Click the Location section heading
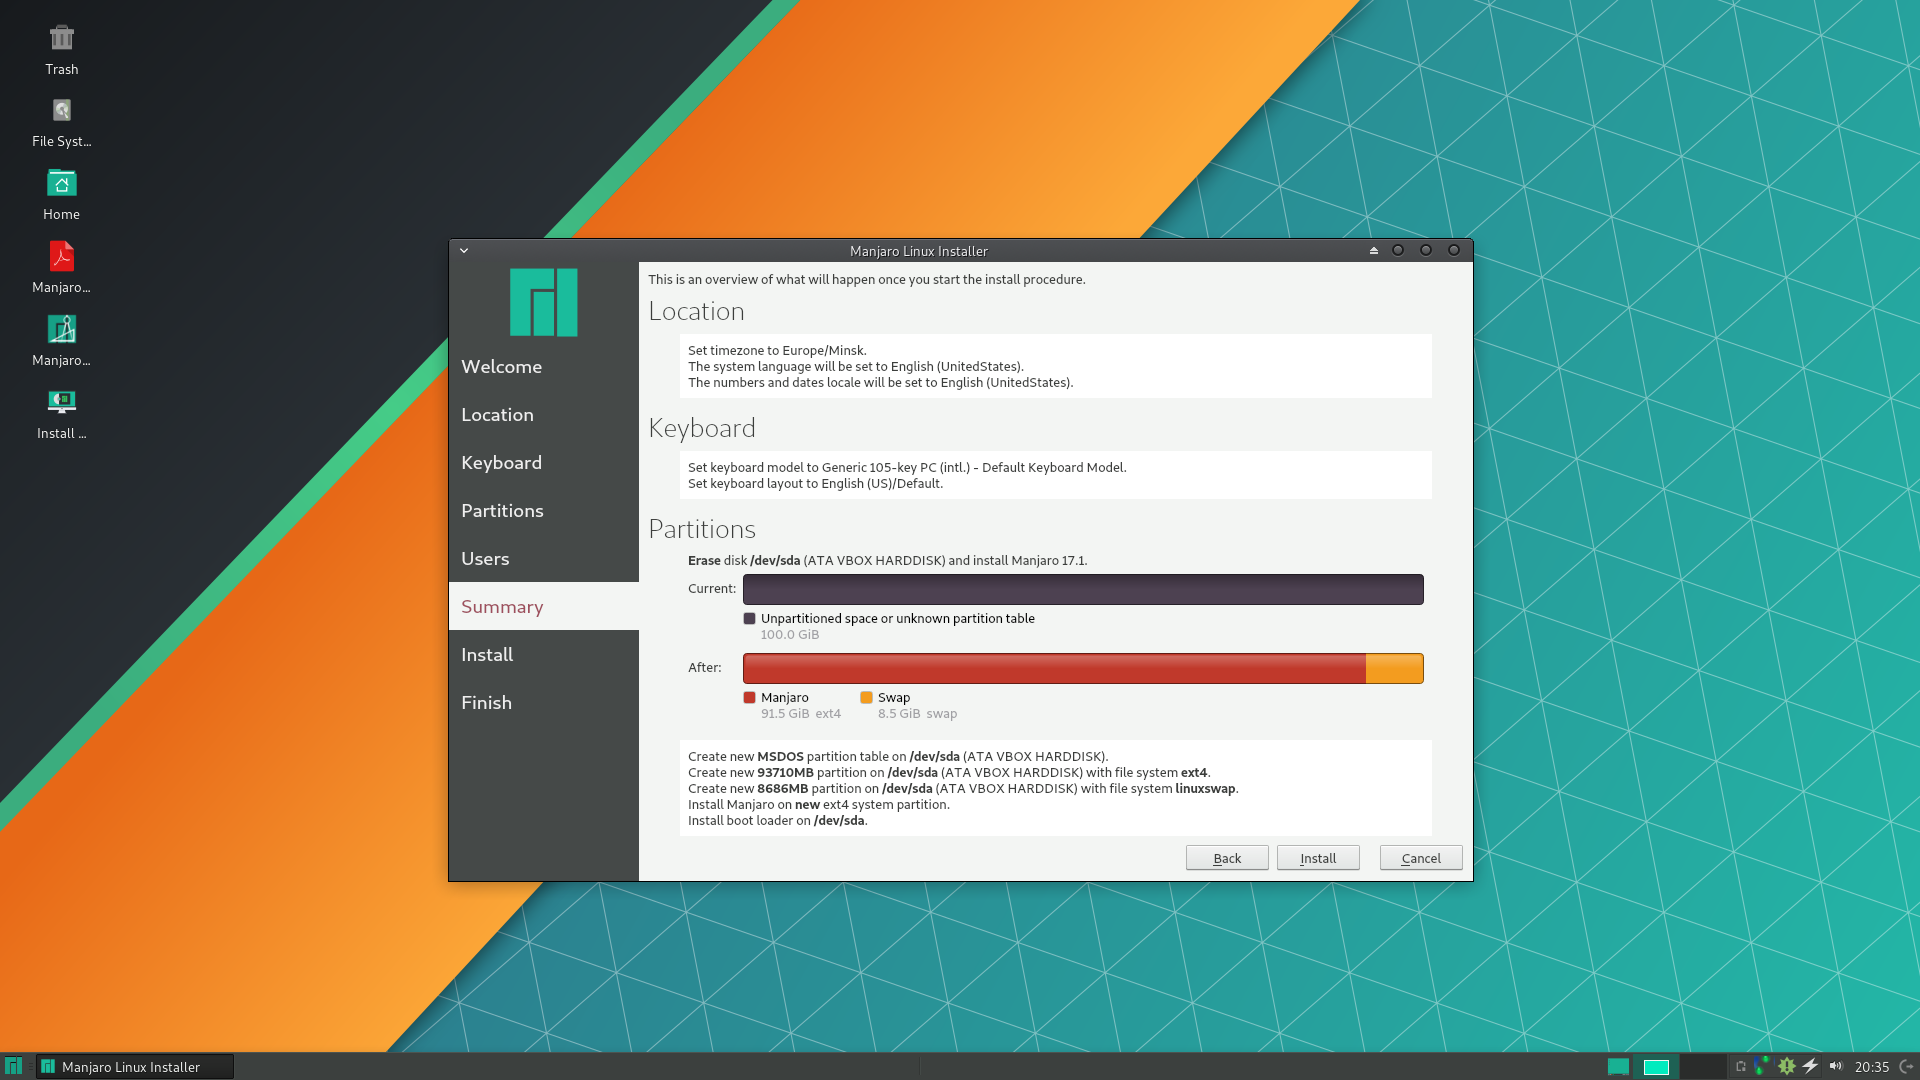Screen dimensions: 1920x1080 coord(696,311)
